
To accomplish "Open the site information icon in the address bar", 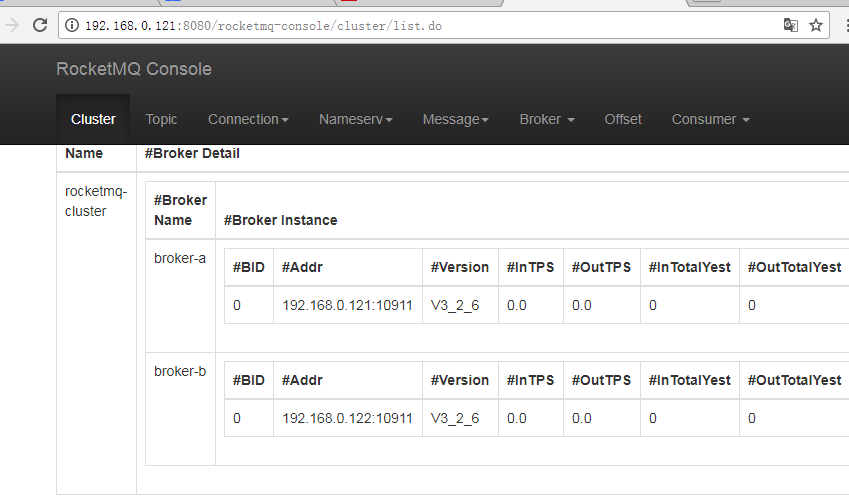I will pyautogui.click(x=71, y=25).
